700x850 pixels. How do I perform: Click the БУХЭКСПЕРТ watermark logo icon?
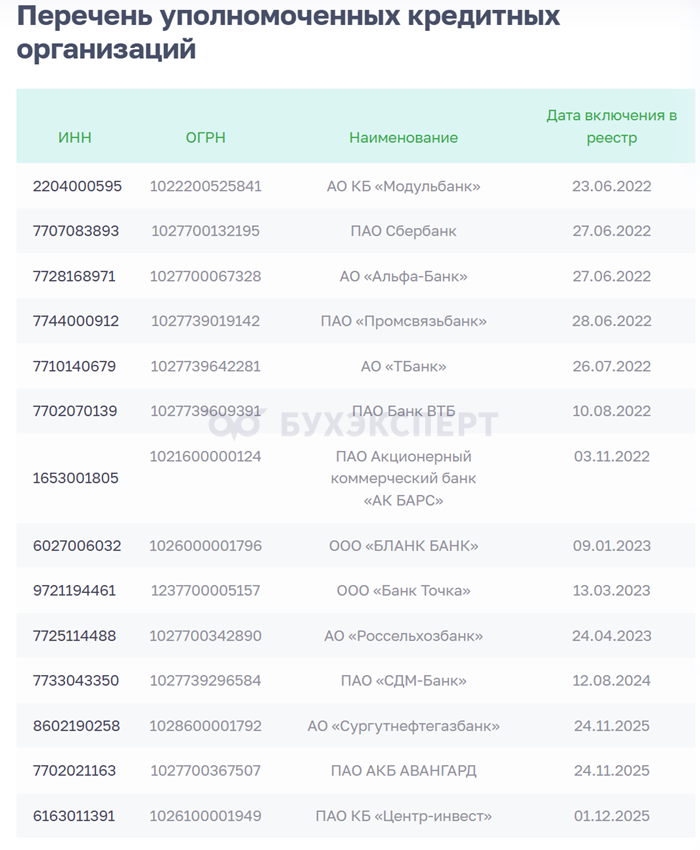point(232,424)
